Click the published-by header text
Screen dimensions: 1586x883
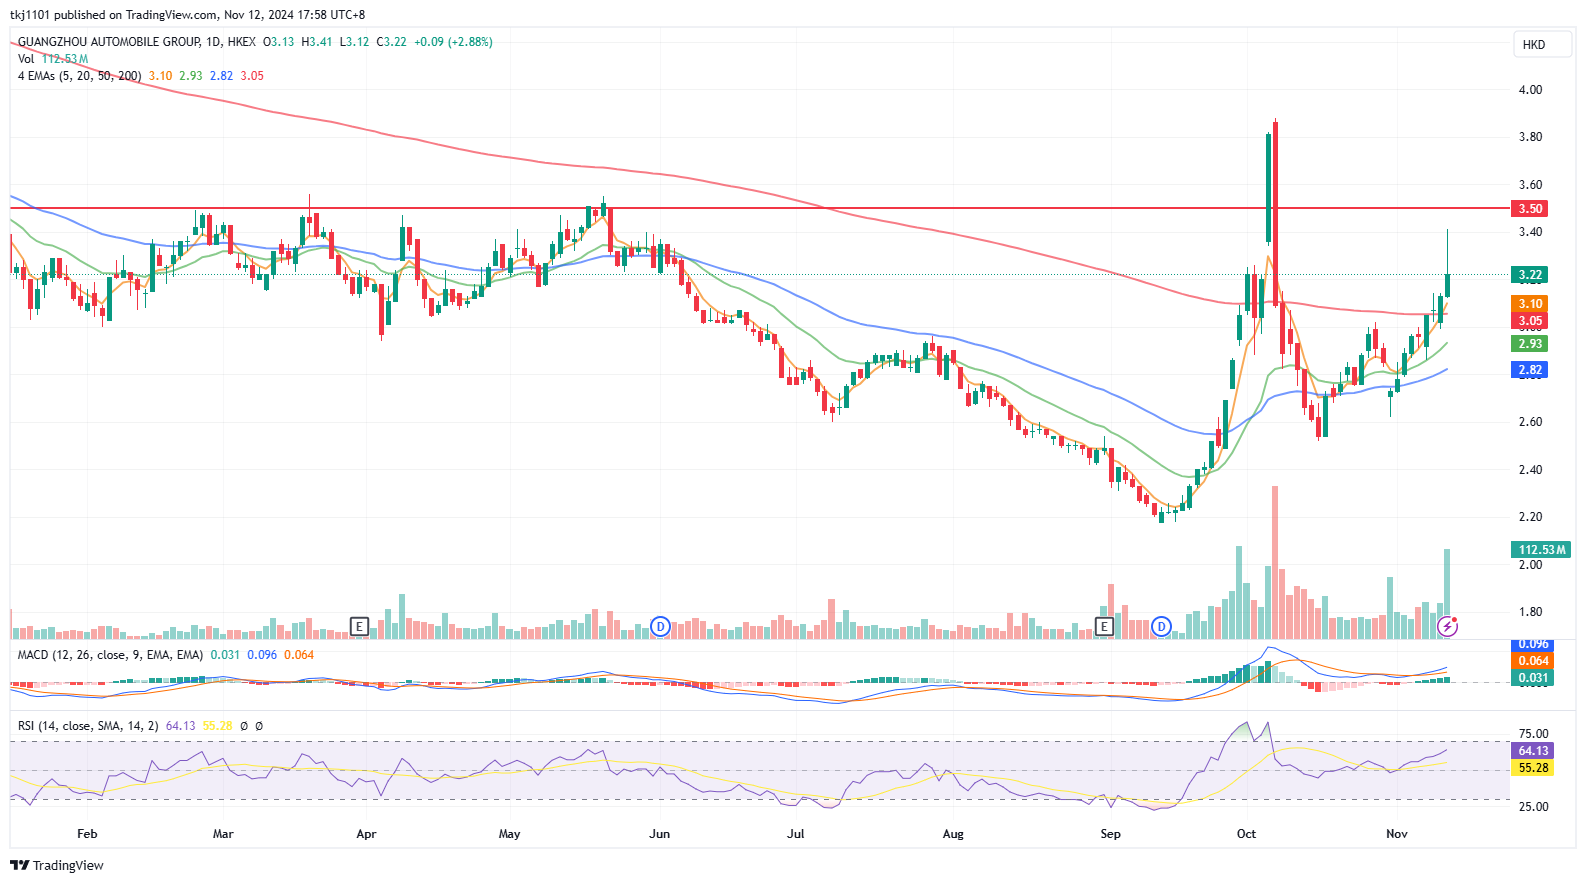tap(188, 15)
